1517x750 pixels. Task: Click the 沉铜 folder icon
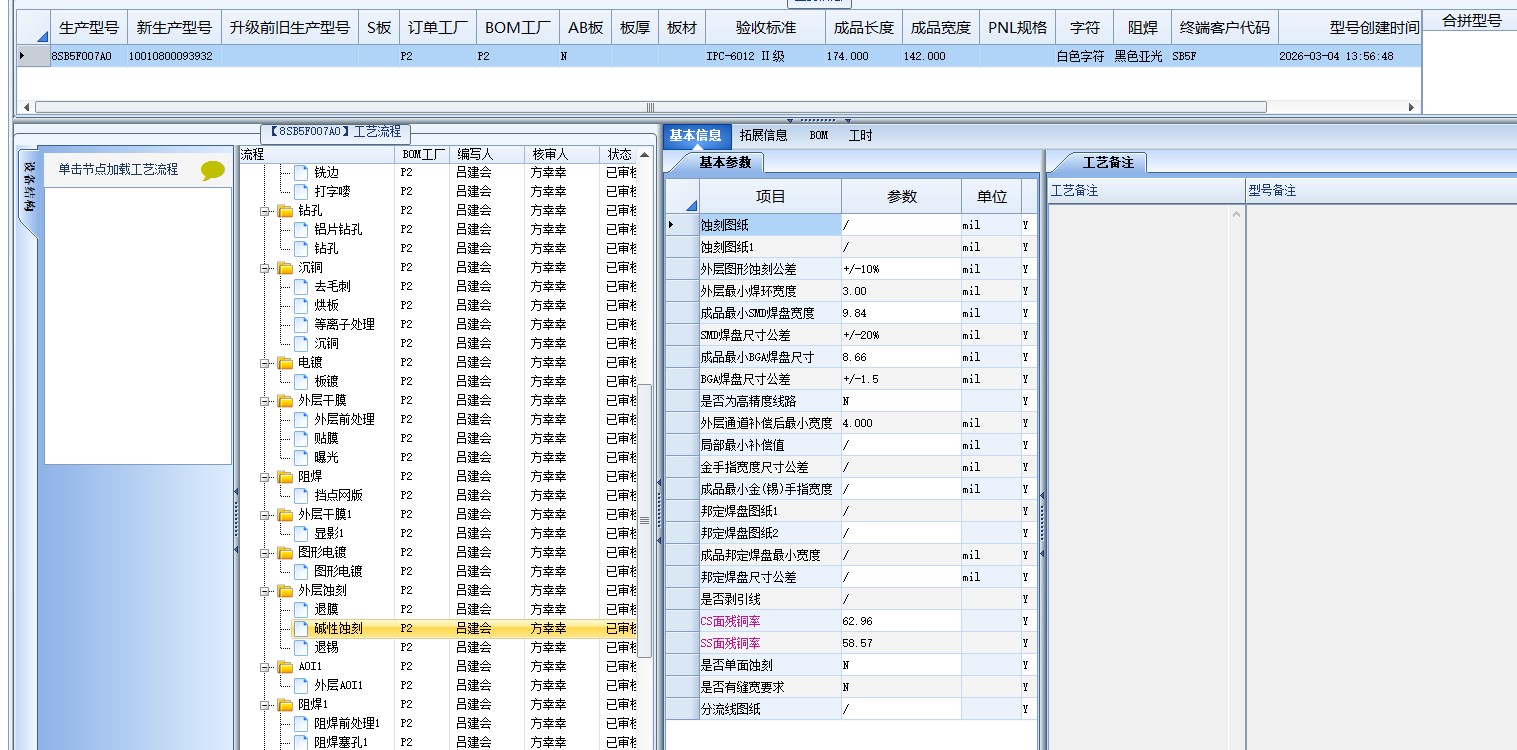[x=285, y=268]
